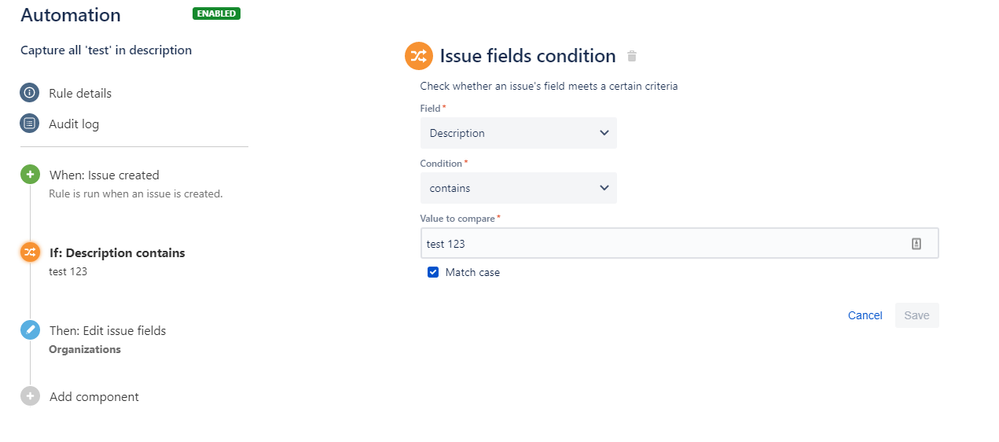
Task: Click the Rule details info icon
Action: [30, 93]
